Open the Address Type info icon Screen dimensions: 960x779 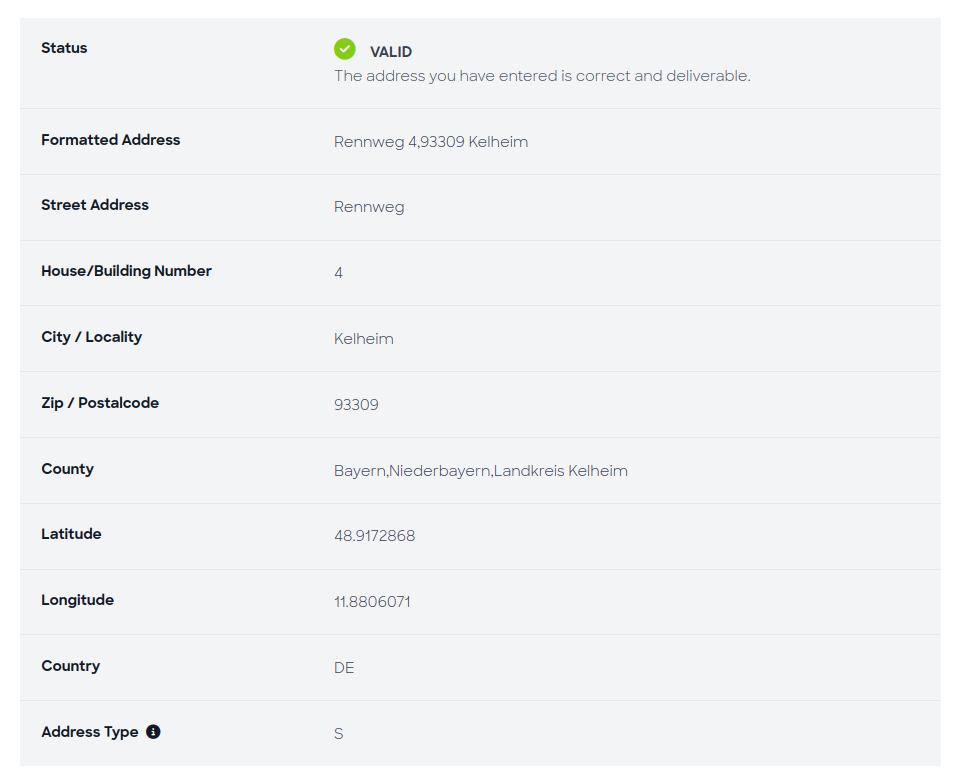[x=153, y=731]
